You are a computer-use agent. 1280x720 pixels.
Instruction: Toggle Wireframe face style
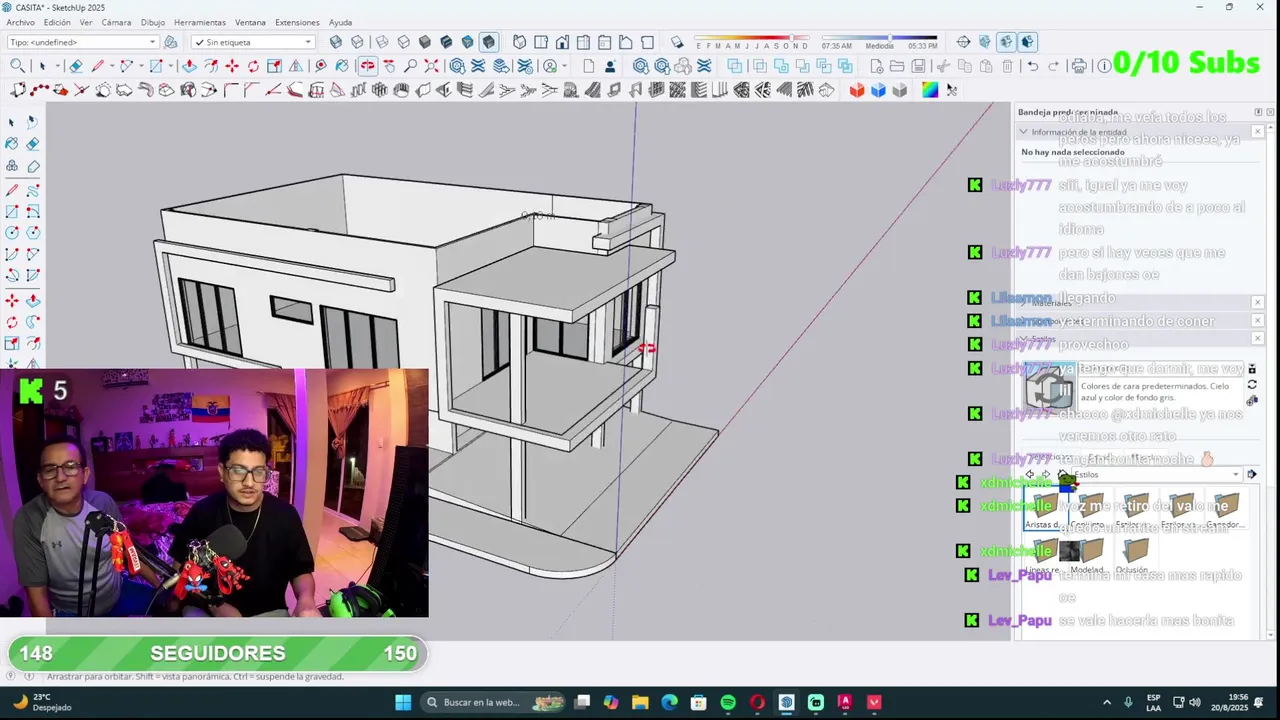(381, 42)
